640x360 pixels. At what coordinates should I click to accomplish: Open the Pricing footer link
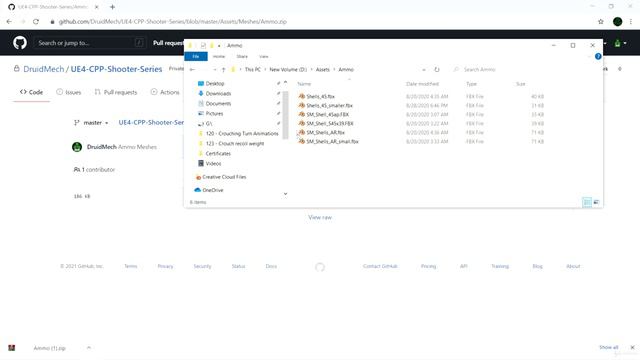pyautogui.click(x=428, y=266)
